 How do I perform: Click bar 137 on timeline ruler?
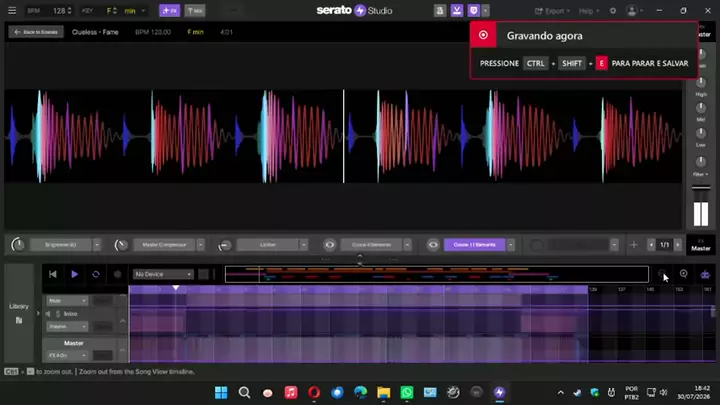[621, 289]
